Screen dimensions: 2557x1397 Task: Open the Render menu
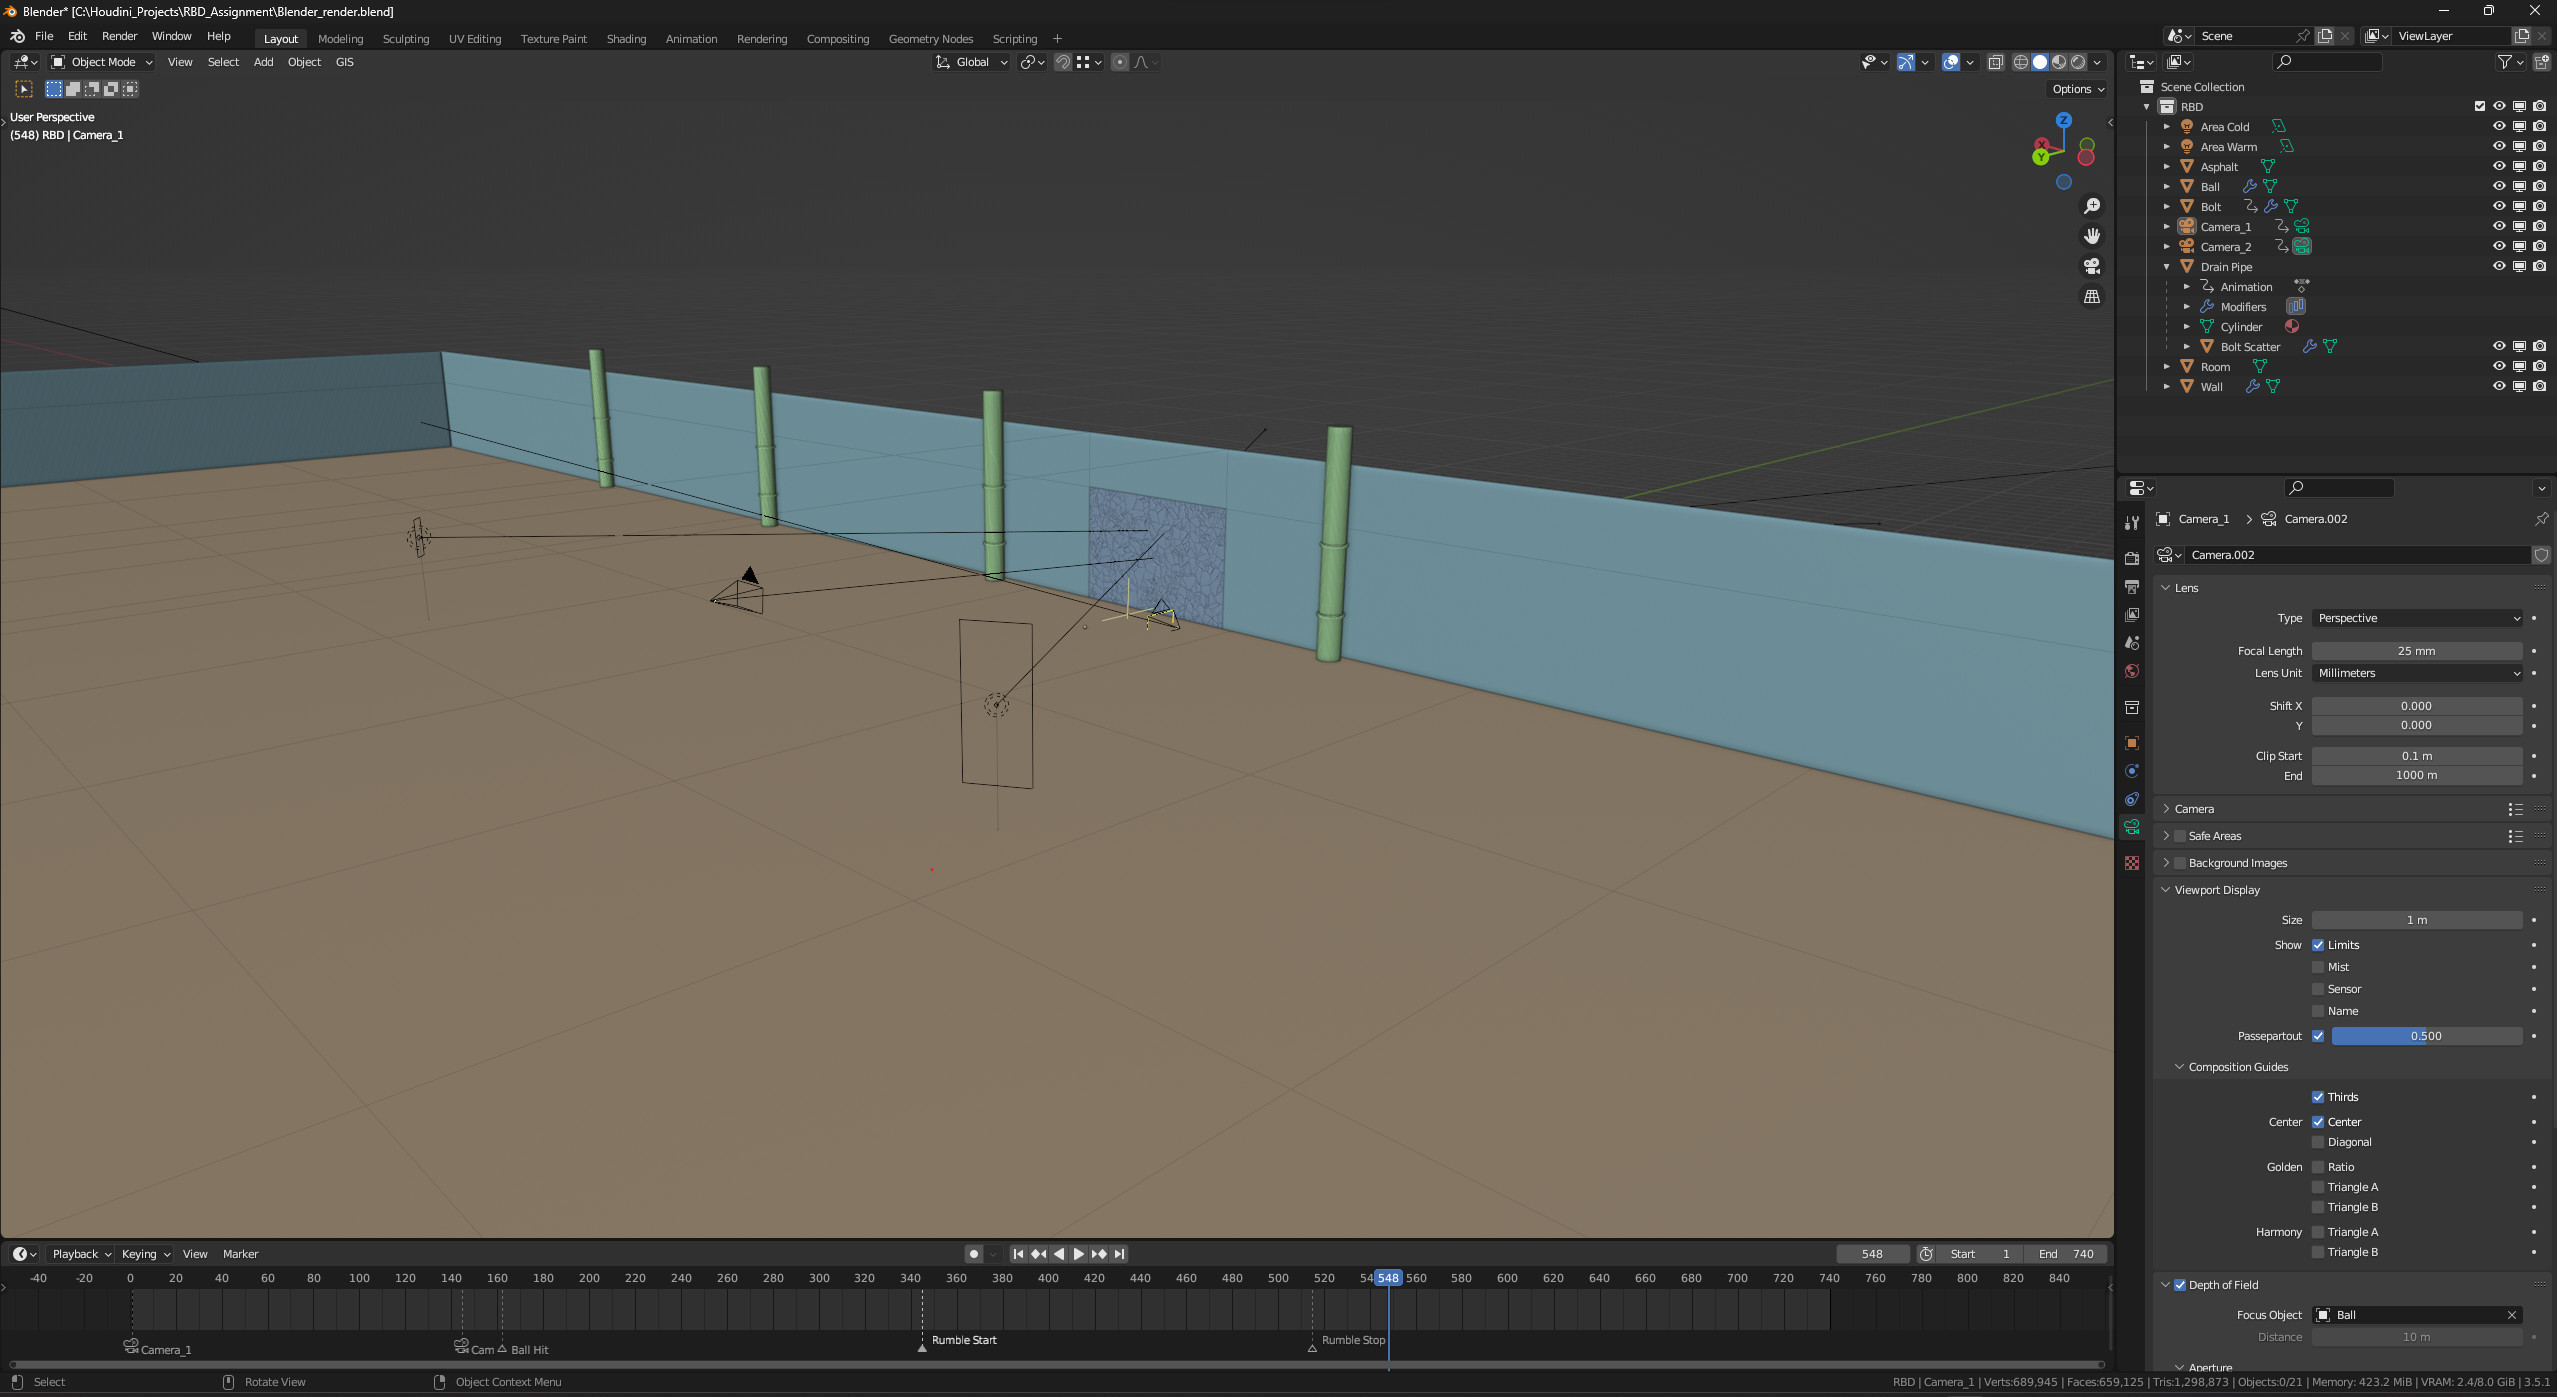119,36
